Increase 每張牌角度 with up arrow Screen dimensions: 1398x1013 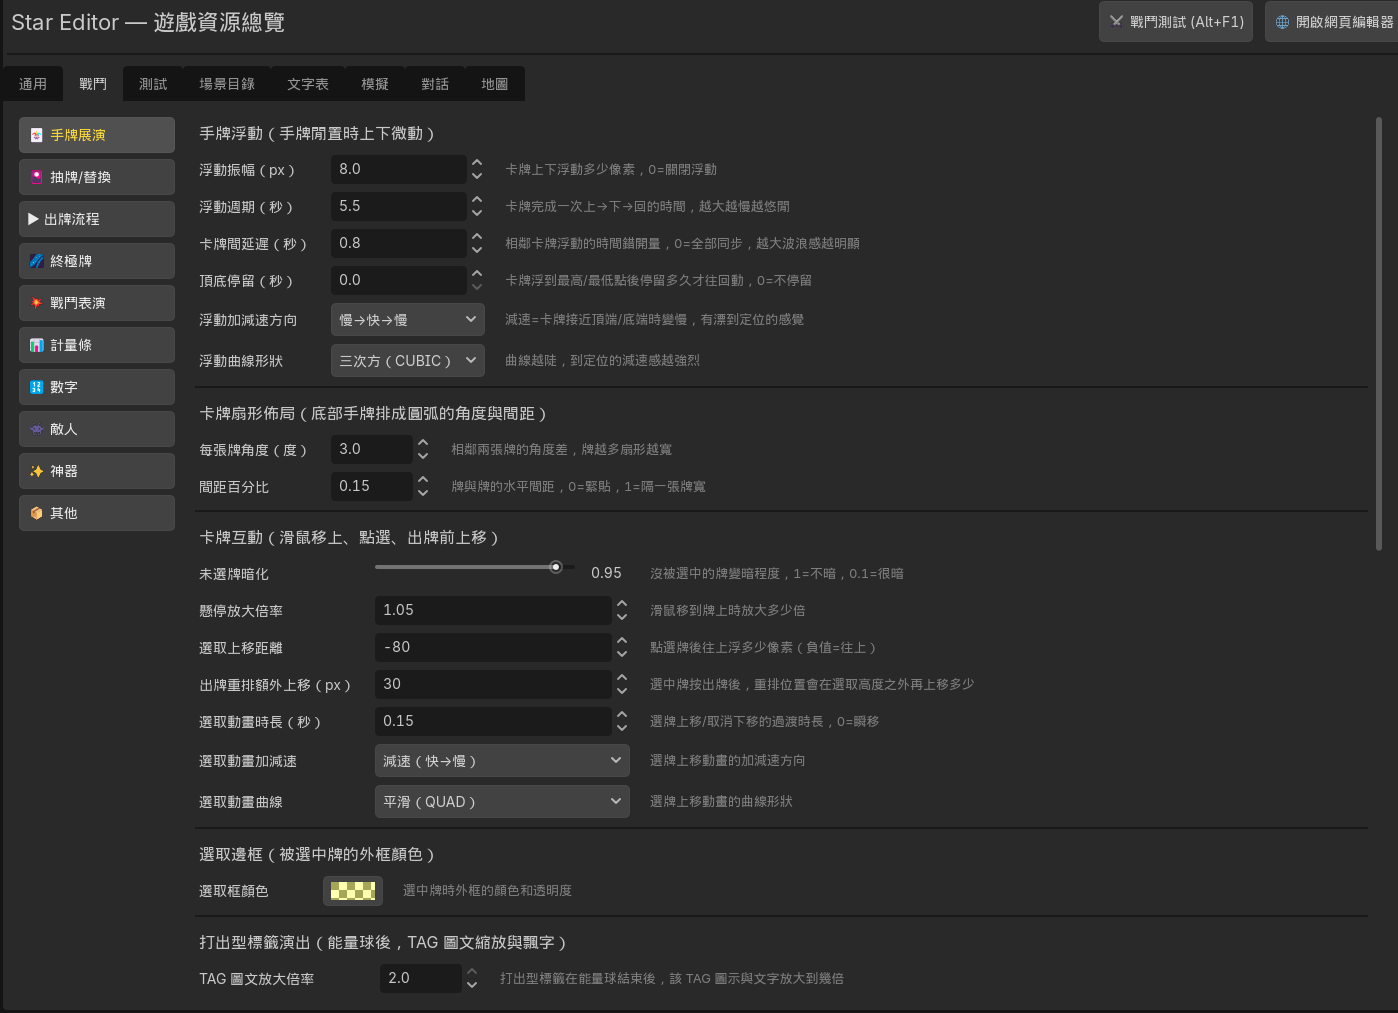423,443
